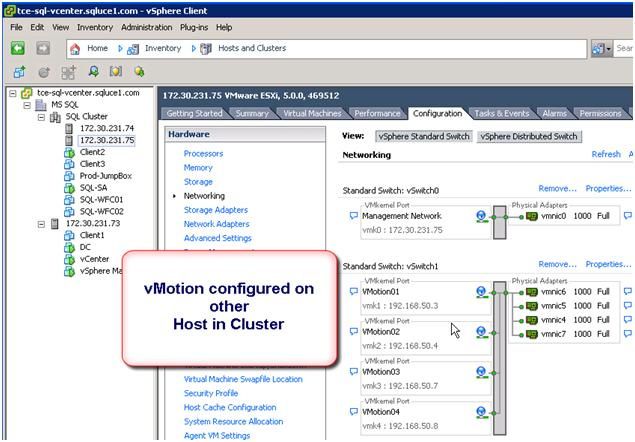Image resolution: width=635 pixels, height=442 pixels.
Task: Open the Security Profile link
Action: click(x=211, y=393)
